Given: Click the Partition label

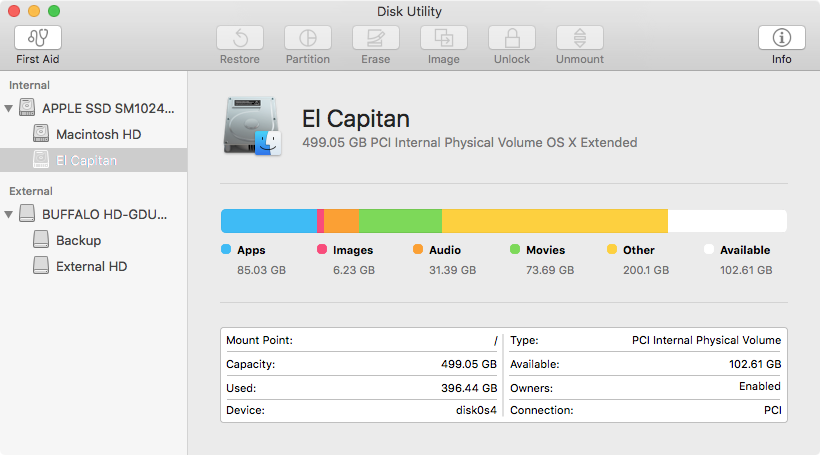Looking at the screenshot, I should pyautogui.click(x=308, y=59).
